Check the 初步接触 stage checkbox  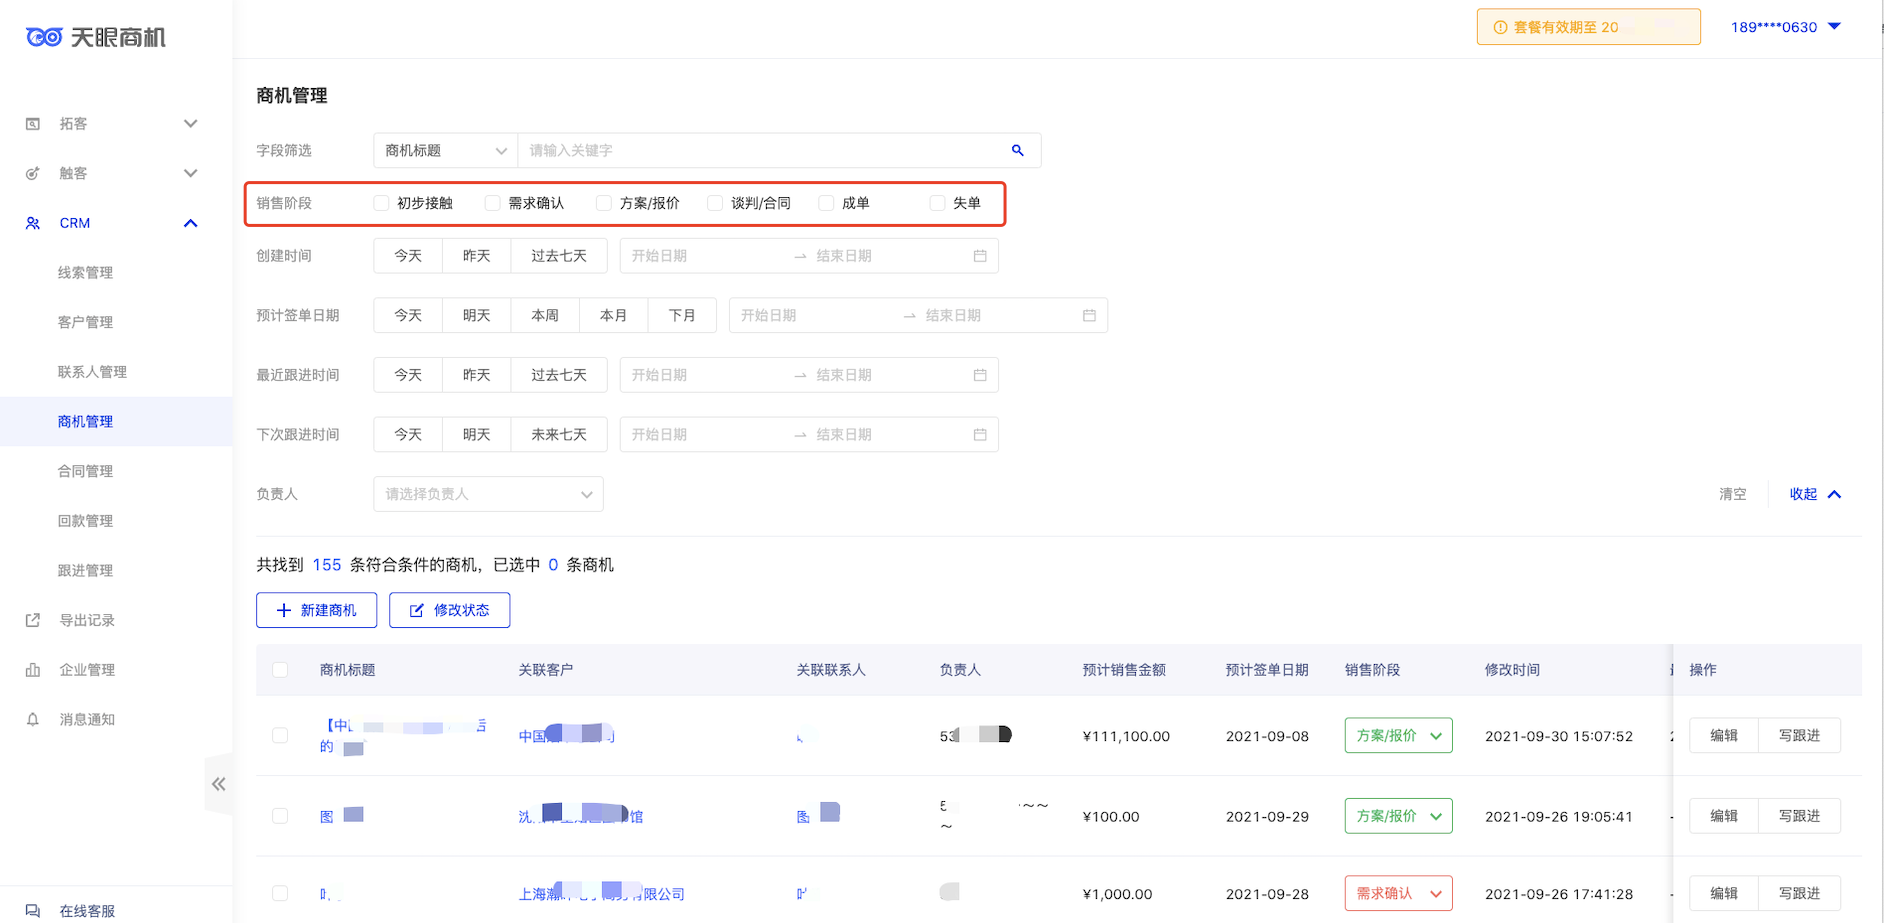click(x=381, y=203)
